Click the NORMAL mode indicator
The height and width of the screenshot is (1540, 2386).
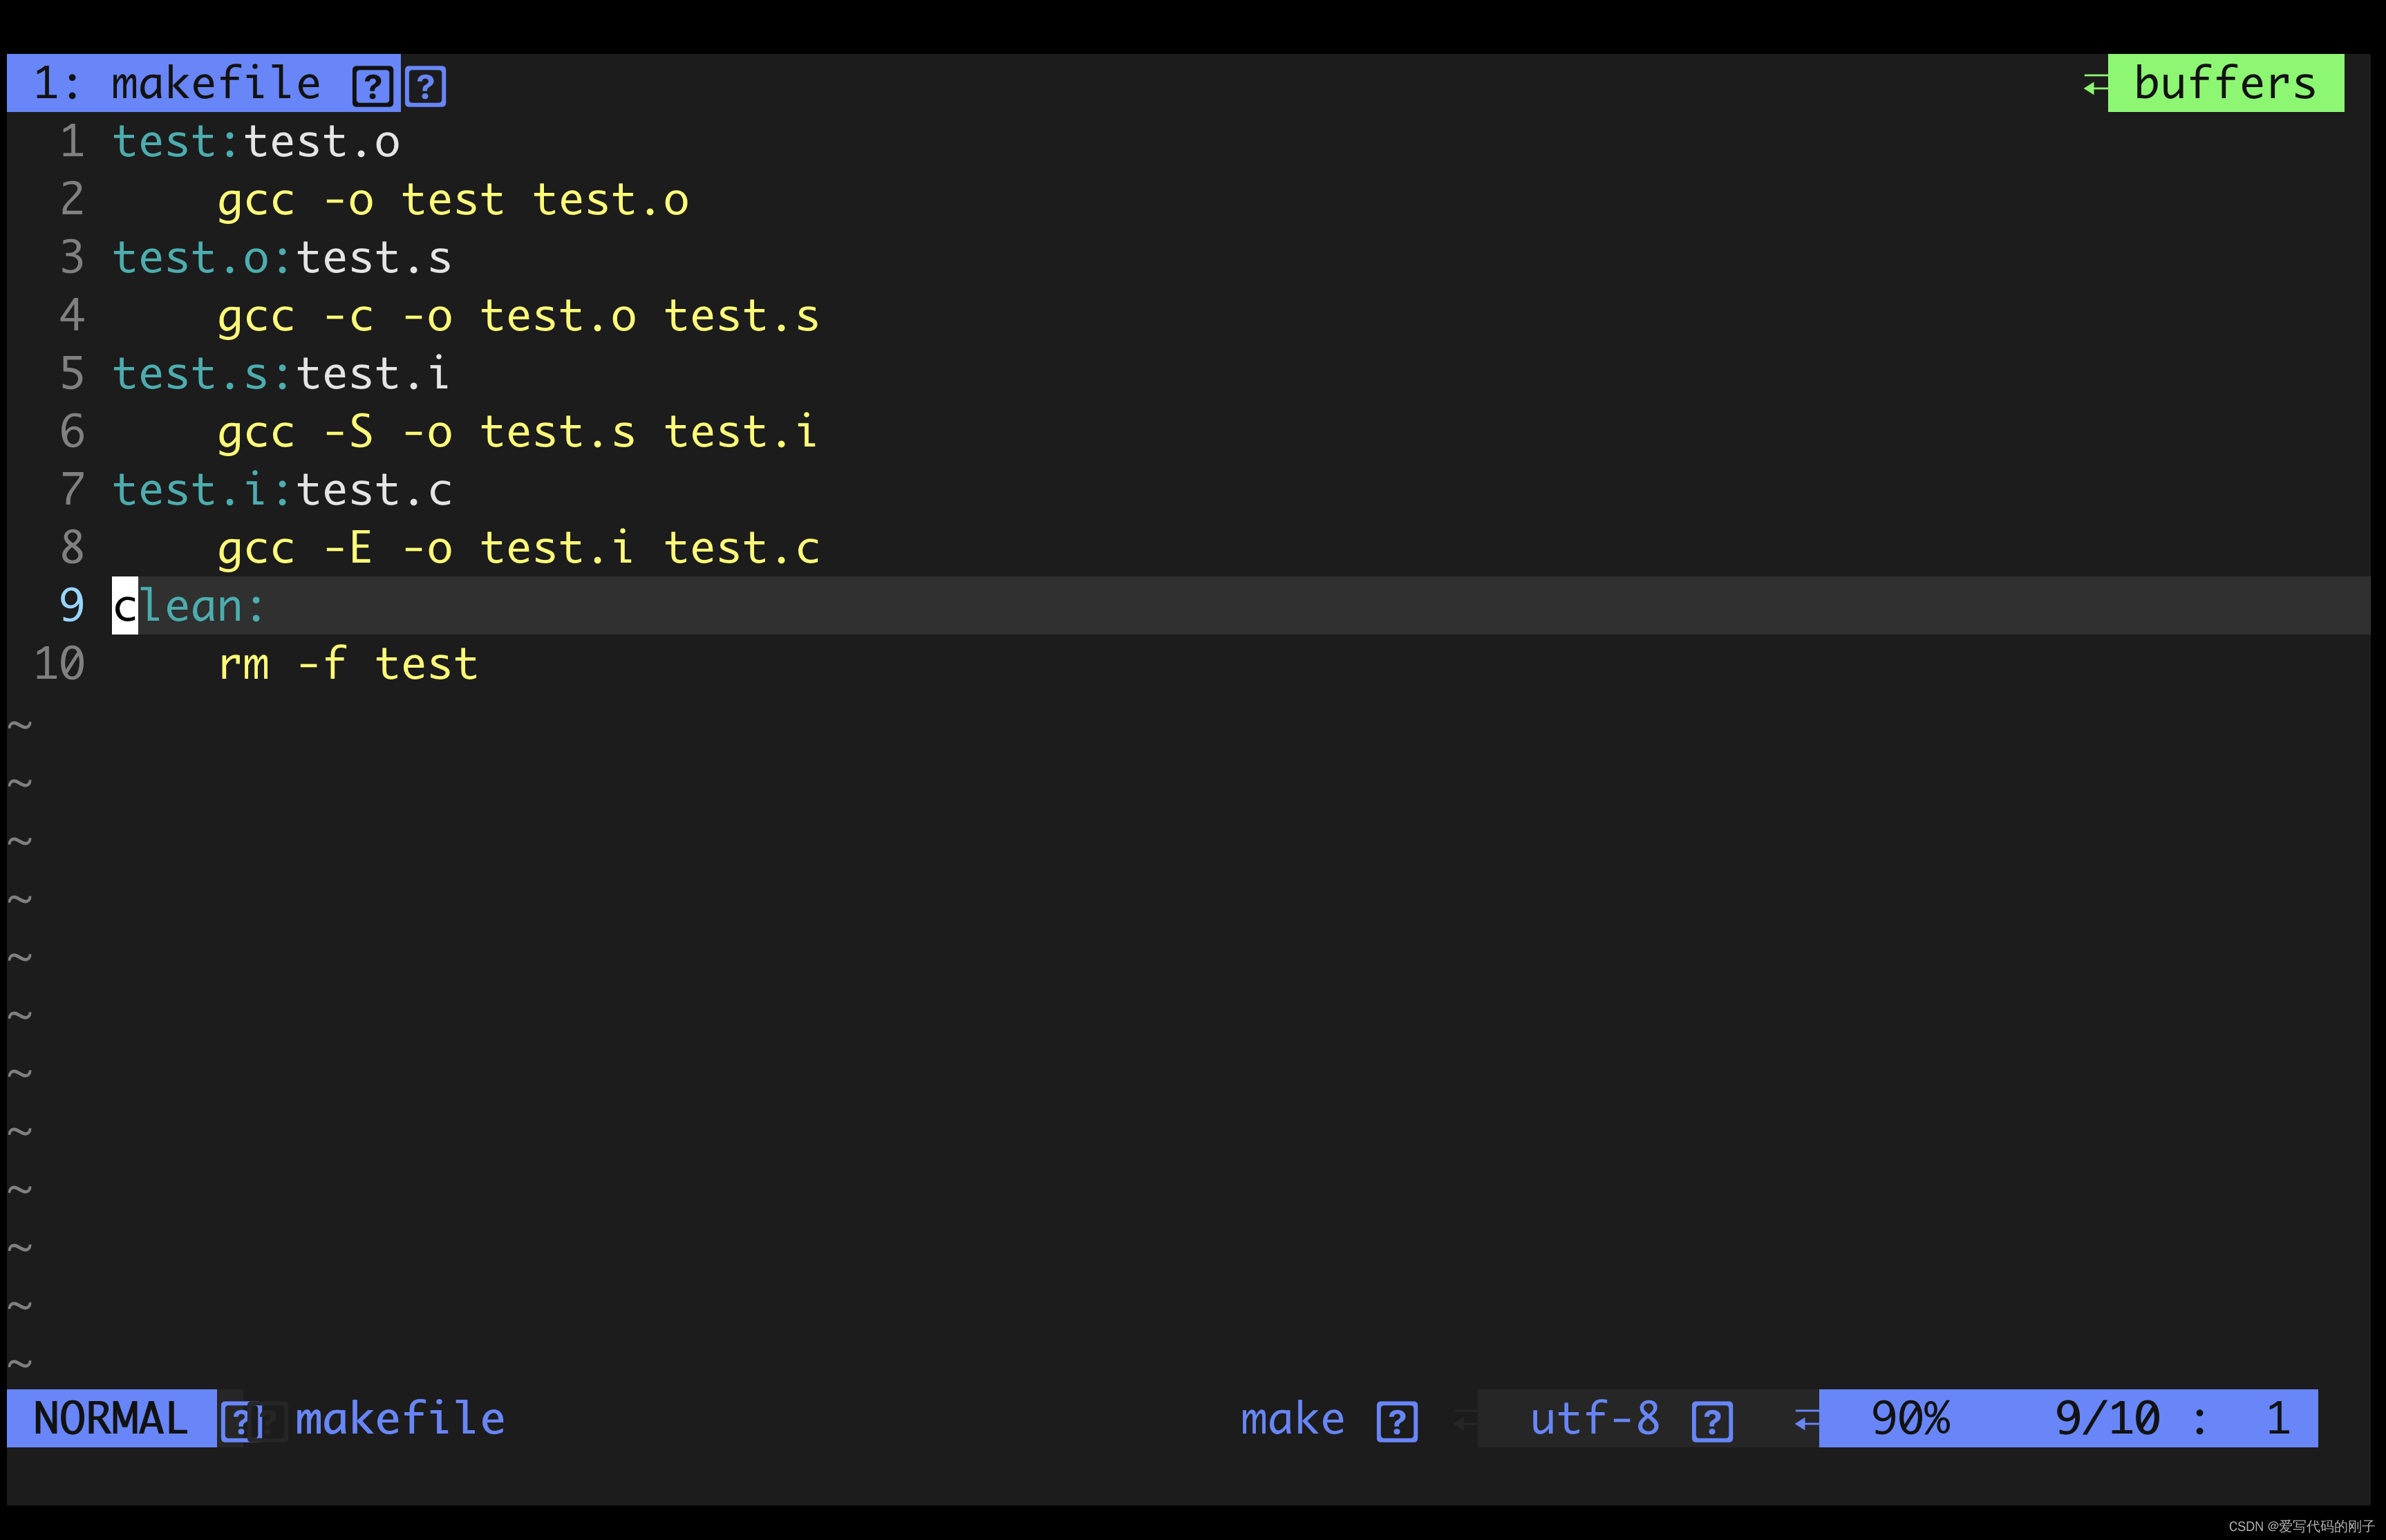click(x=111, y=1418)
